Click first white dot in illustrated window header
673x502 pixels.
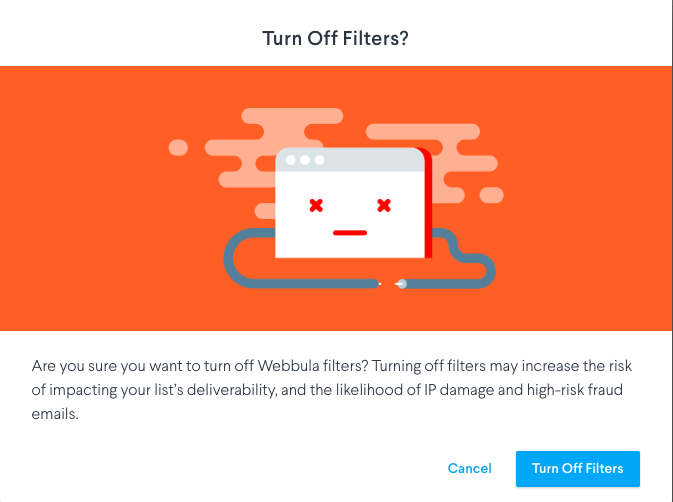pos(291,160)
